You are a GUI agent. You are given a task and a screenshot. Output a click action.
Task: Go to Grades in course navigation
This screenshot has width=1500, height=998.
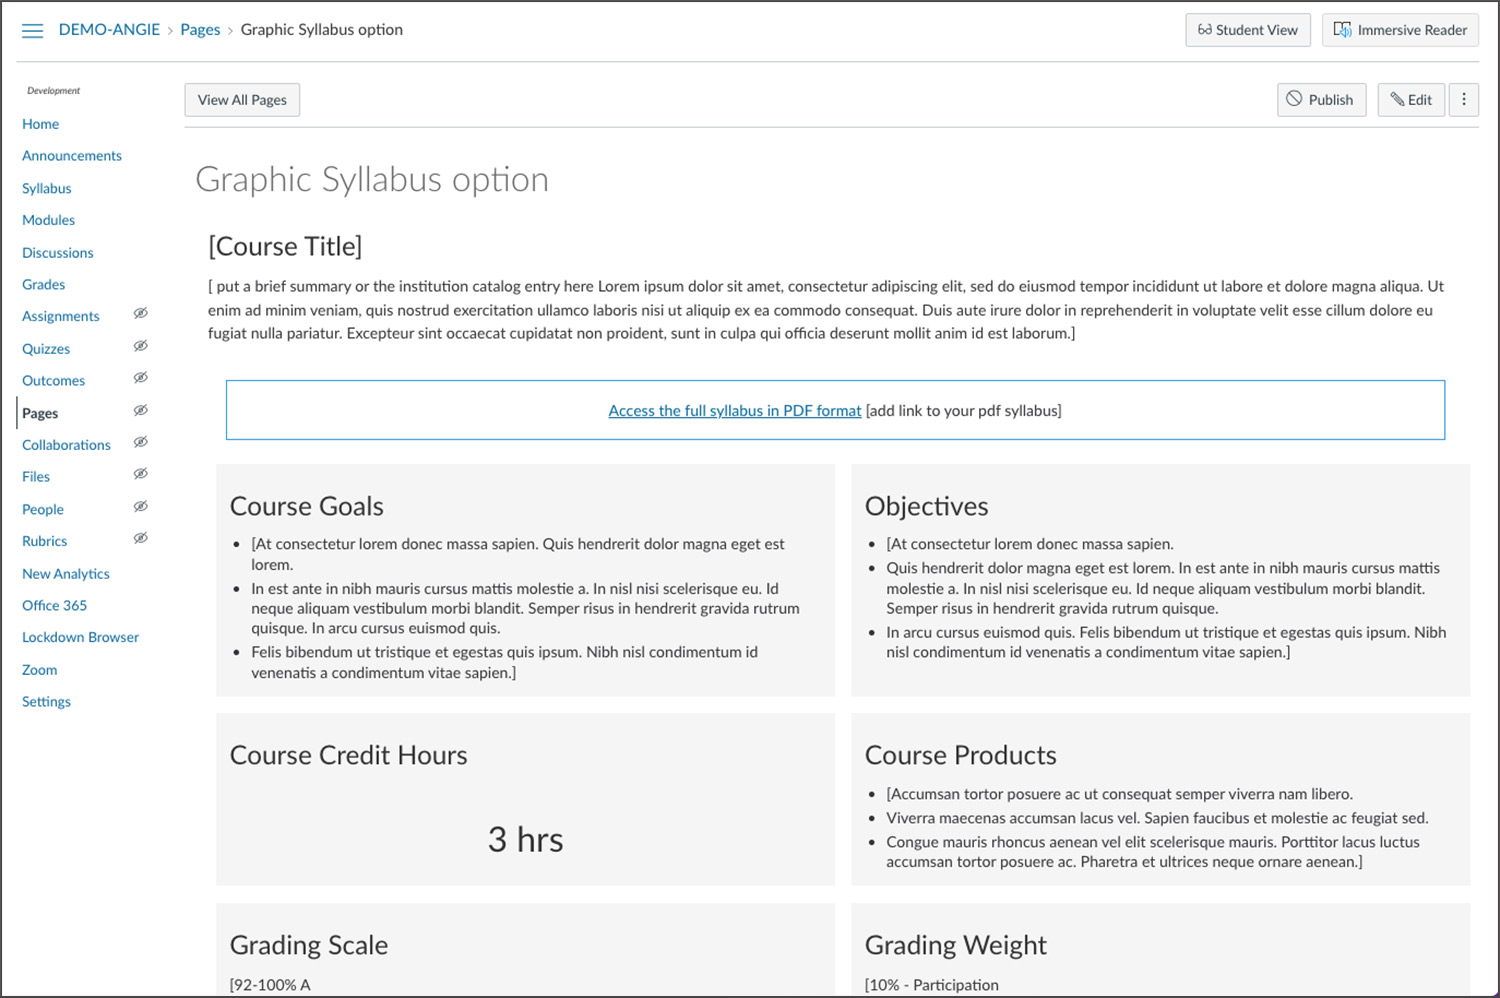click(x=44, y=284)
